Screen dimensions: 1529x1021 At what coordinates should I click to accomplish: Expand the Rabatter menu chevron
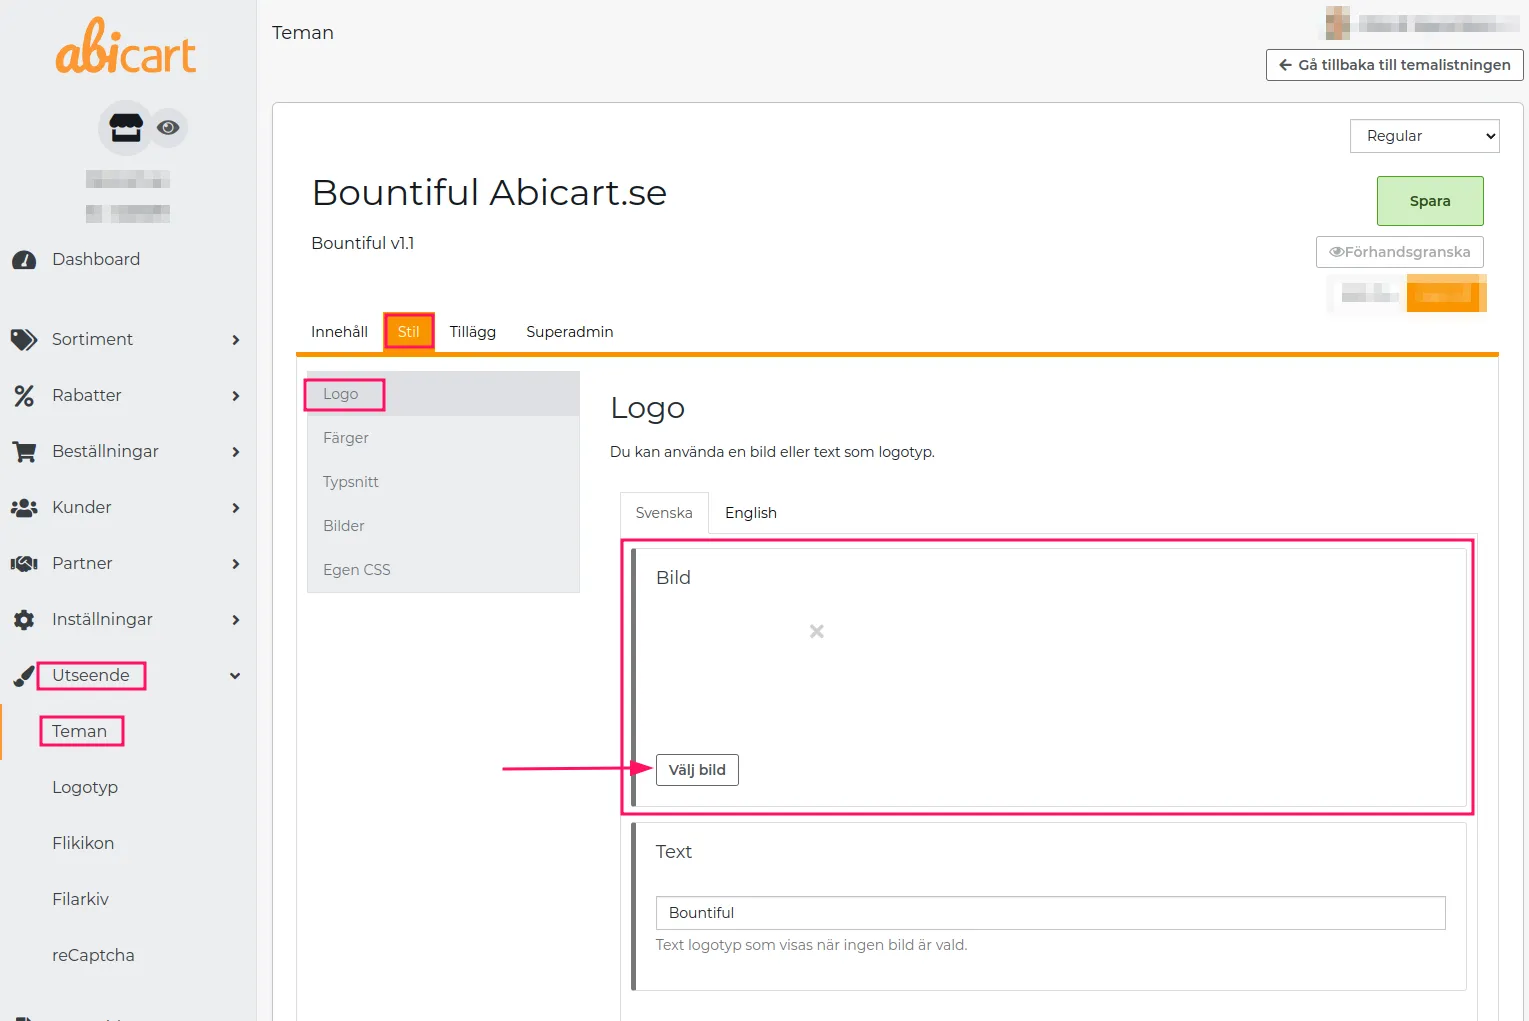(x=236, y=396)
